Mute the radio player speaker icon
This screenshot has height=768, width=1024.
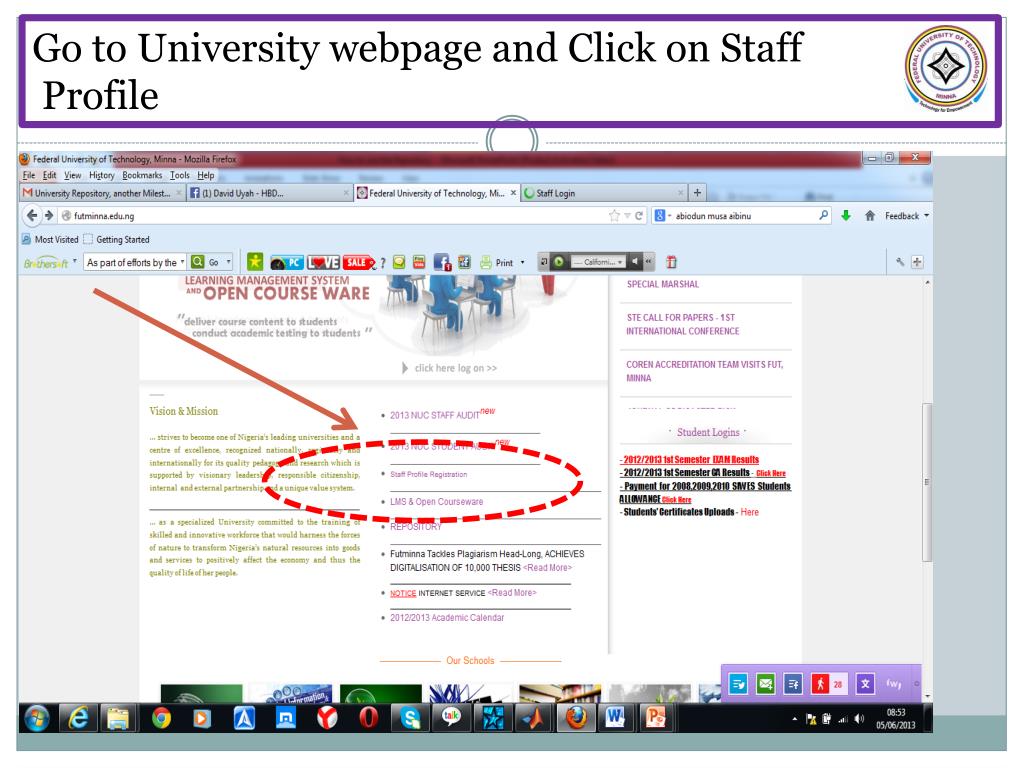[635, 262]
